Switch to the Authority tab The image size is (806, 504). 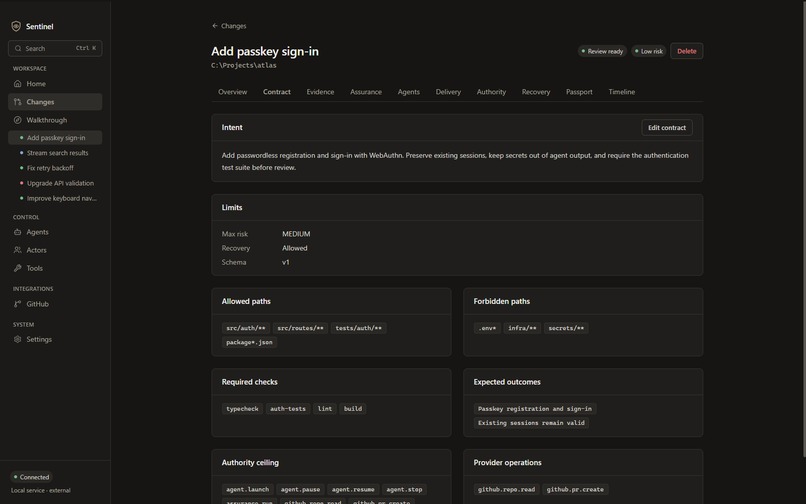491,92
